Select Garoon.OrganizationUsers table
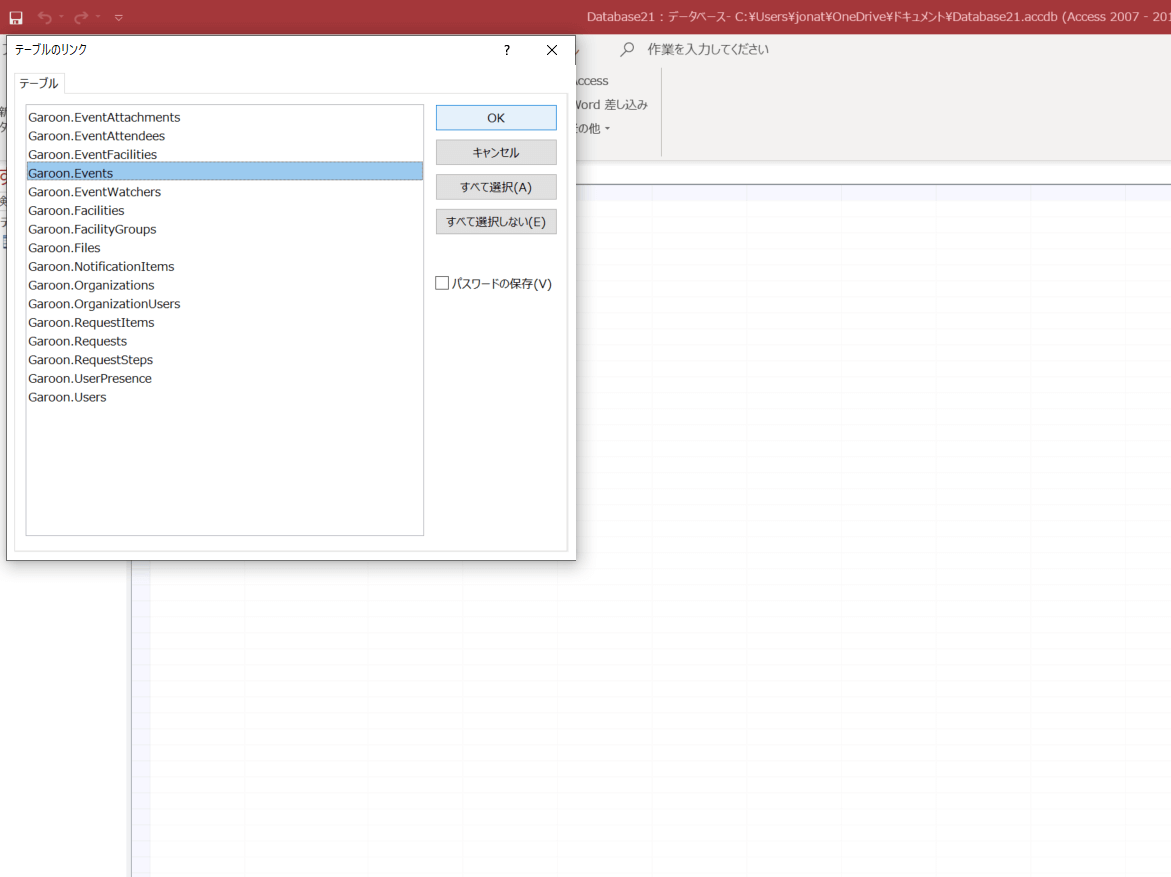This screenshot has height=877, width=1171. (225, 304)
